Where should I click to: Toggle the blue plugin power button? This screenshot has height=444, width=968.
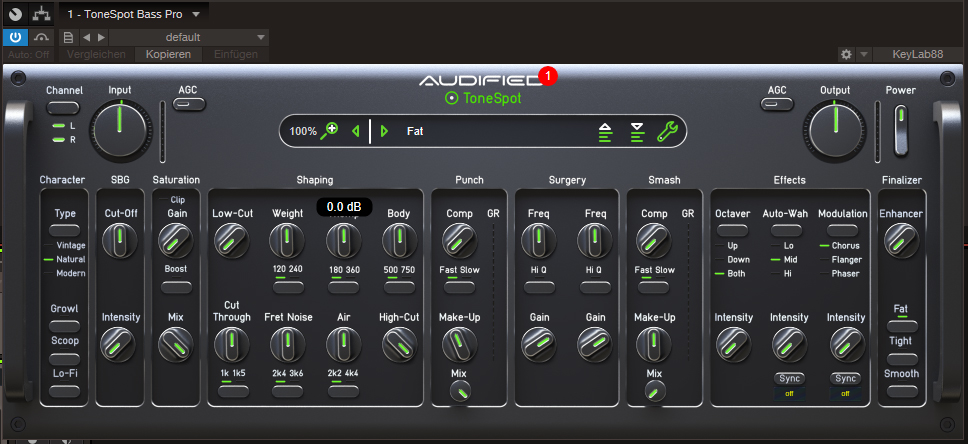(x=15, y=37)
